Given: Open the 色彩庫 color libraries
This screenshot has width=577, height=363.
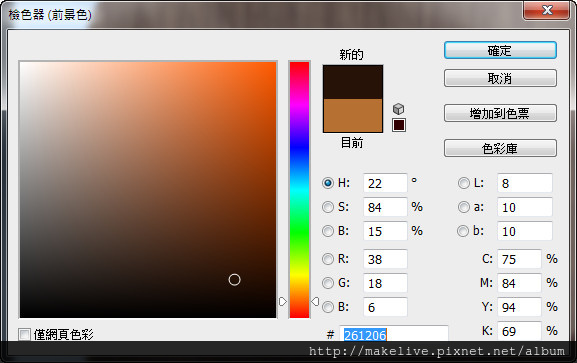Looking at the screenshot, I should point(500,148).
